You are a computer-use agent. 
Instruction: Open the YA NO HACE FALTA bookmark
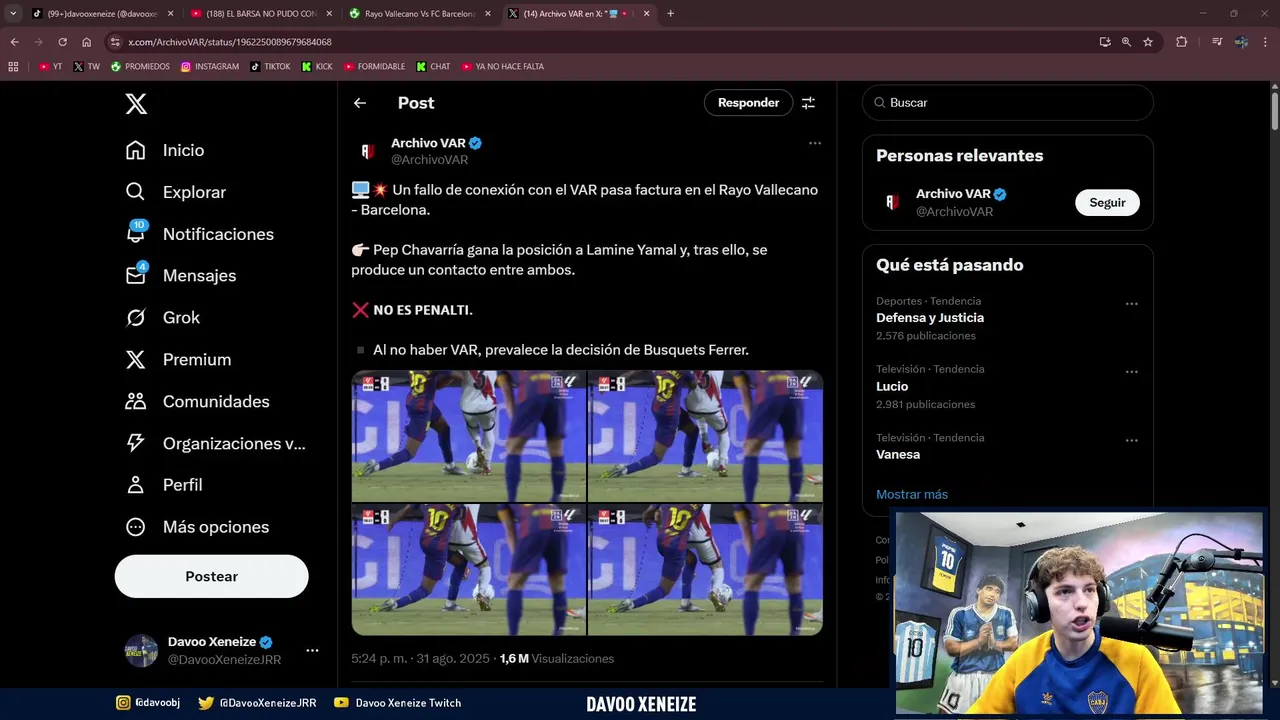coord(502,67)
